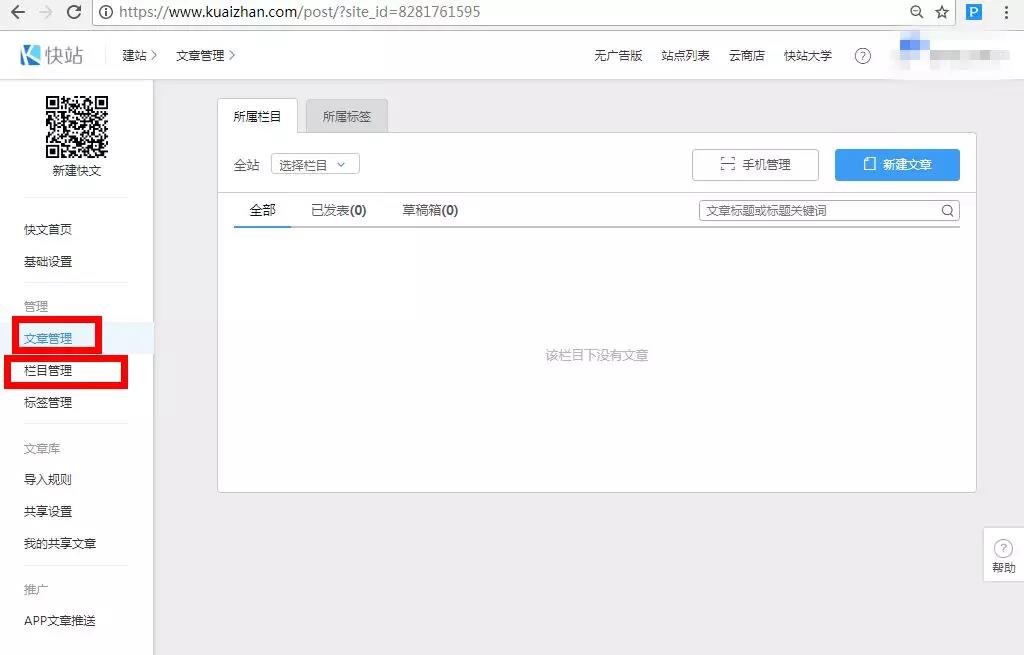Switch to the 所属标签 tab
Screen dimensions: 1024x655
click(x=347, y=116)
